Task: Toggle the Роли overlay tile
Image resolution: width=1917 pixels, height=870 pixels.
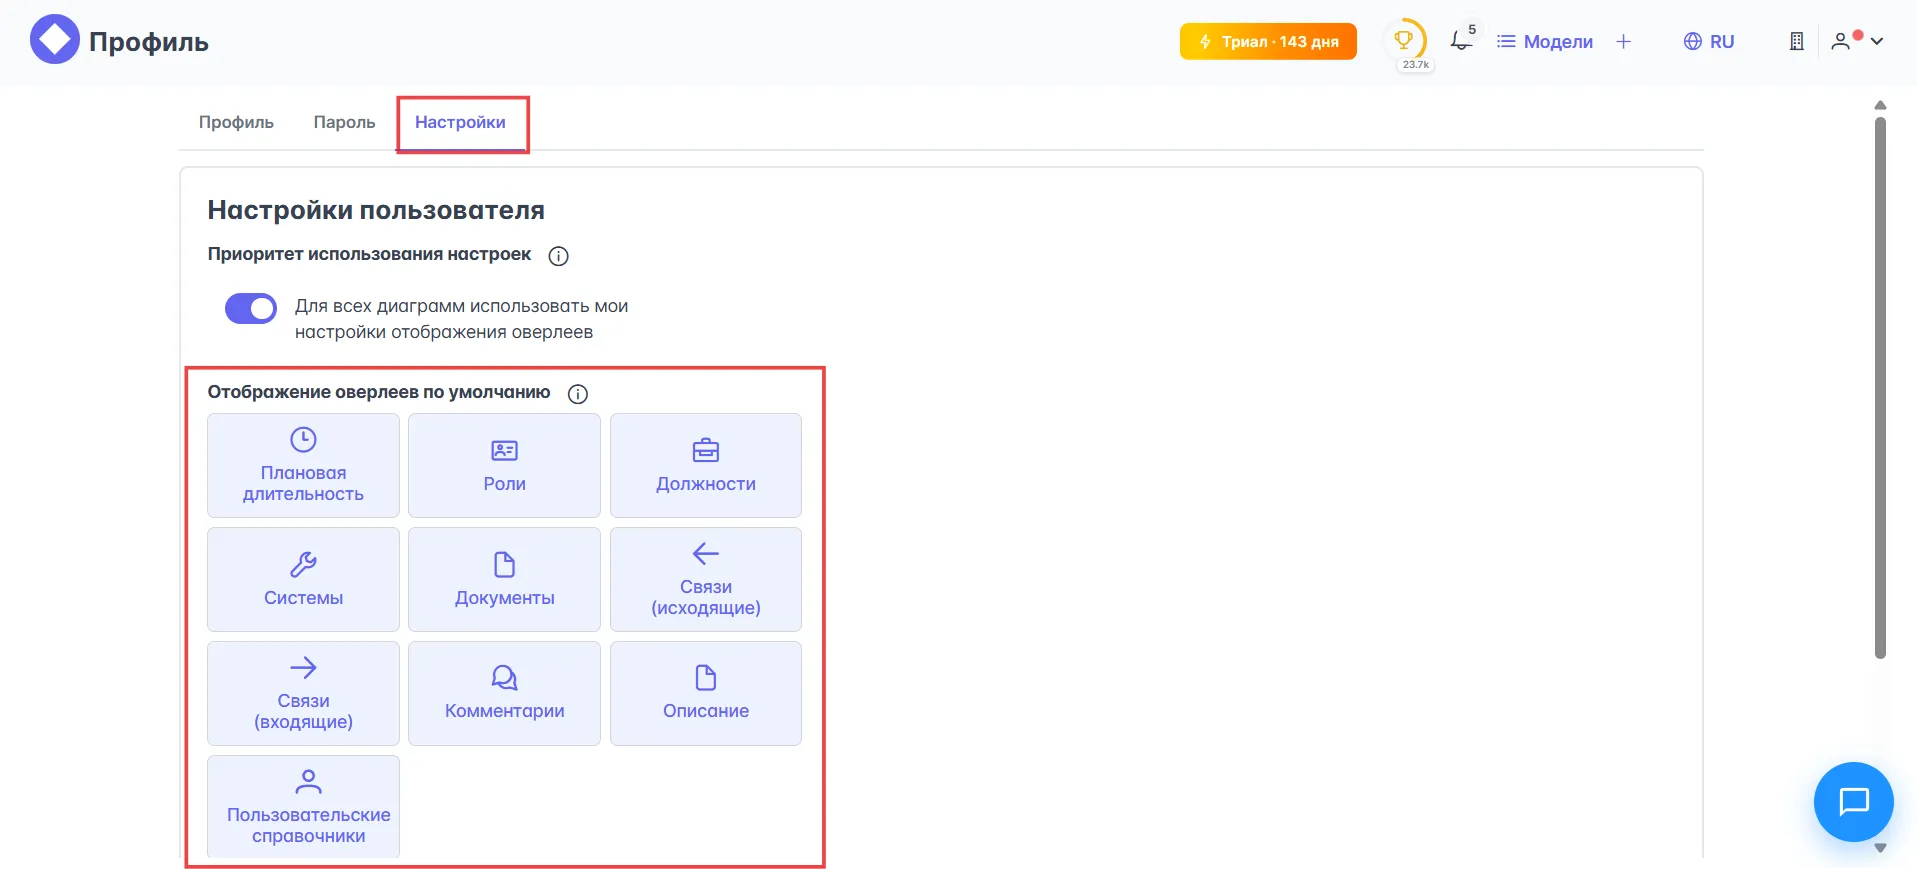Action: point(504,465)
